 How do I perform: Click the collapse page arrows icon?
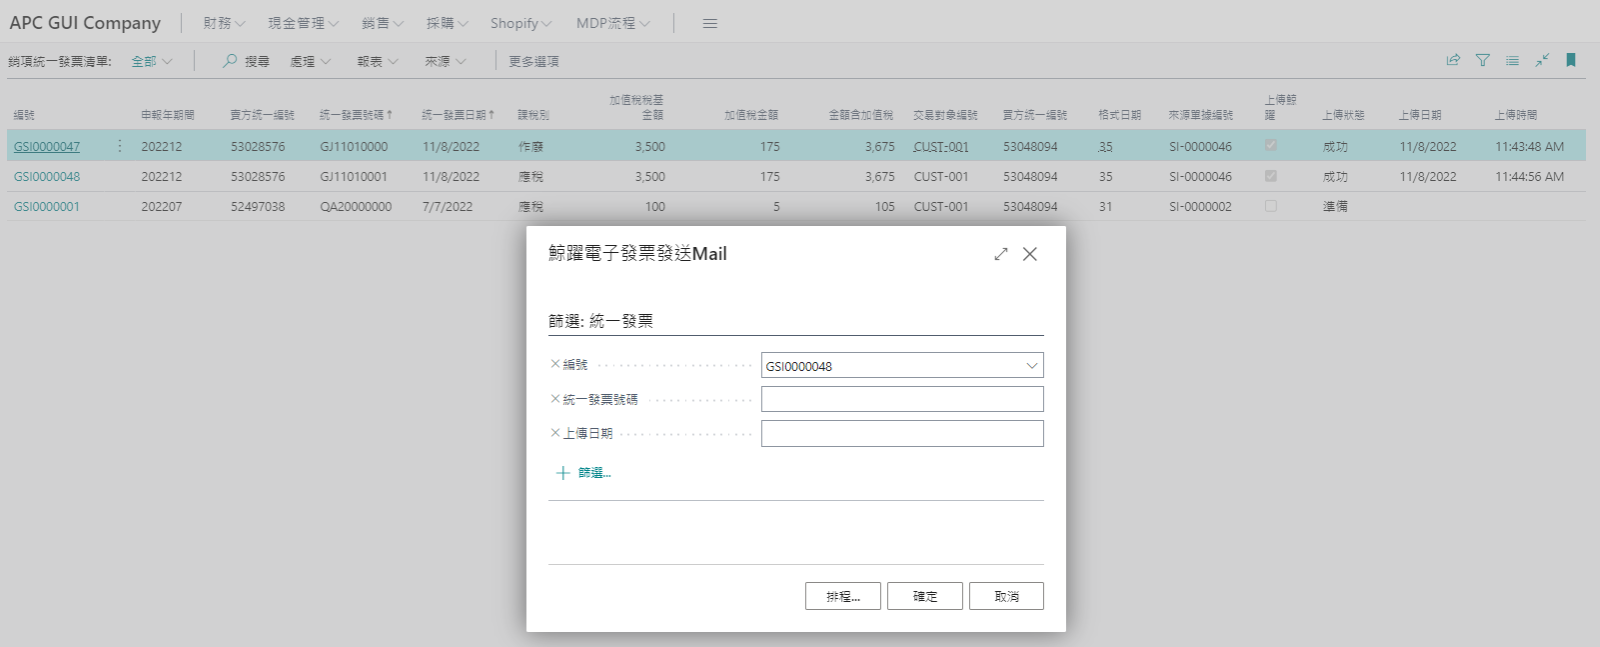coord(1542,60)
